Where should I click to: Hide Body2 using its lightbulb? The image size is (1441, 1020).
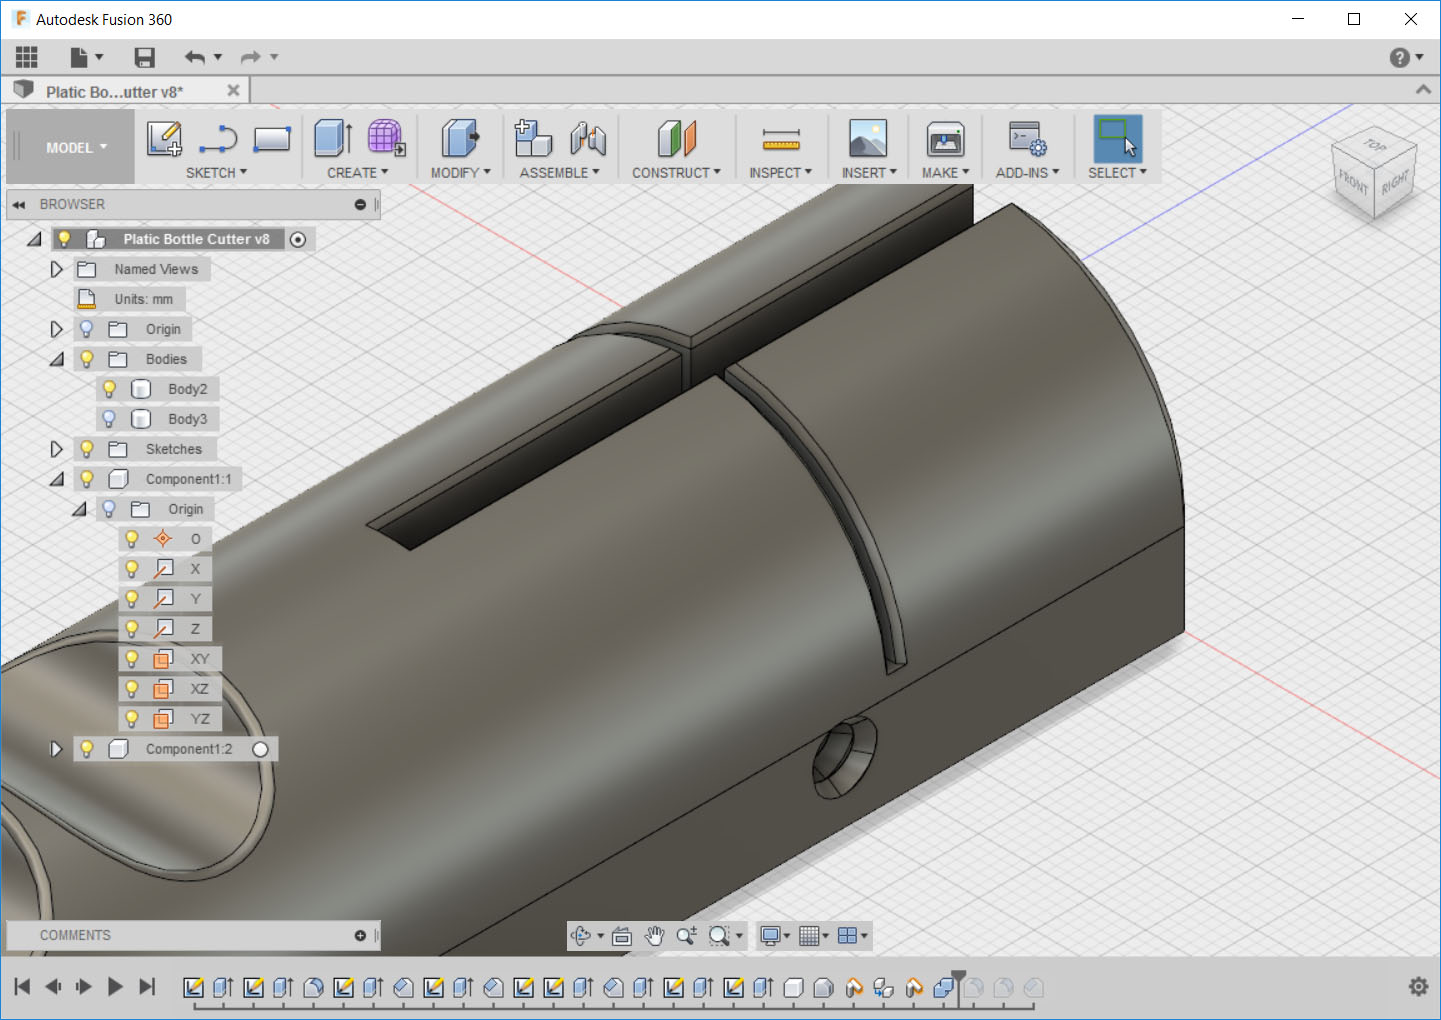tap(108, 389)
